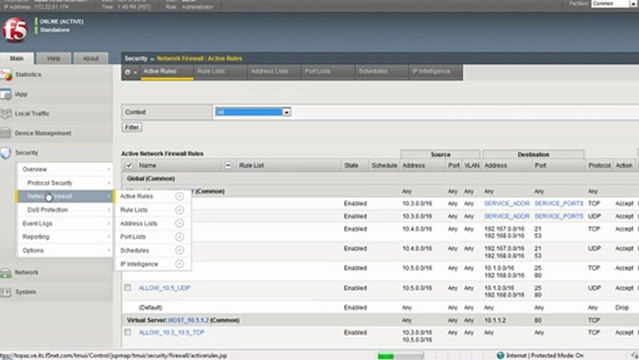Collapse rows with minus icon in header
This screenshot has height=360, width=639.
coord(228,166)
